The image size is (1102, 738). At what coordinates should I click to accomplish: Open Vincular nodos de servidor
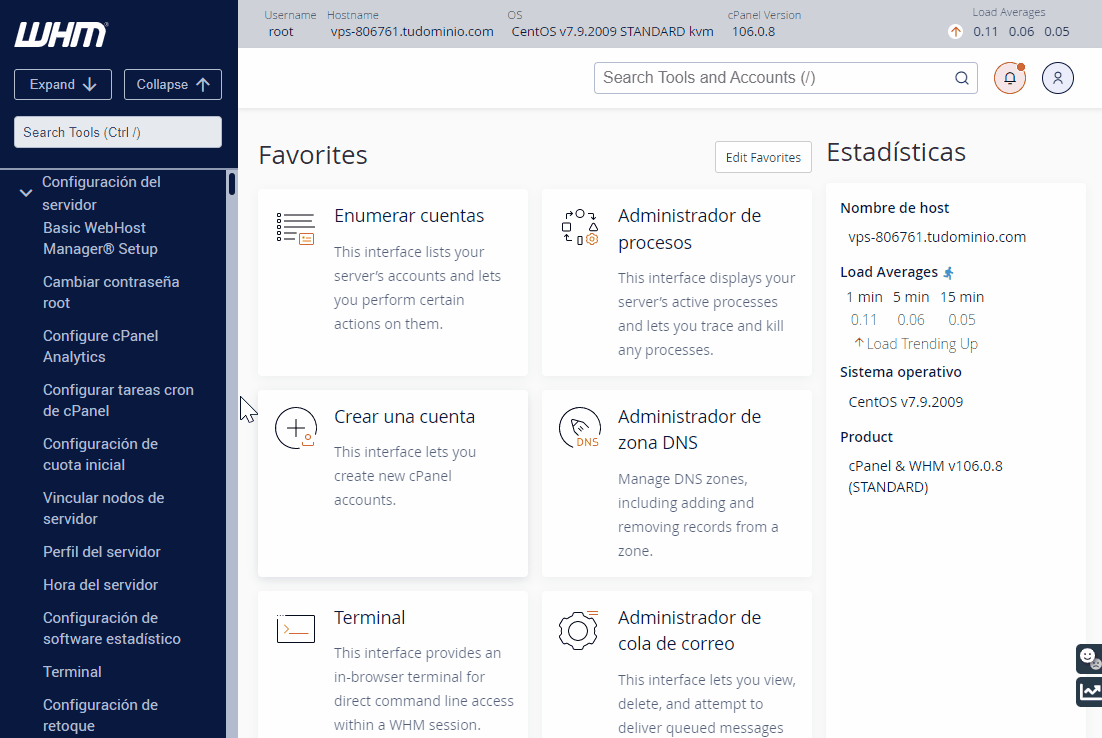(103, 508)
